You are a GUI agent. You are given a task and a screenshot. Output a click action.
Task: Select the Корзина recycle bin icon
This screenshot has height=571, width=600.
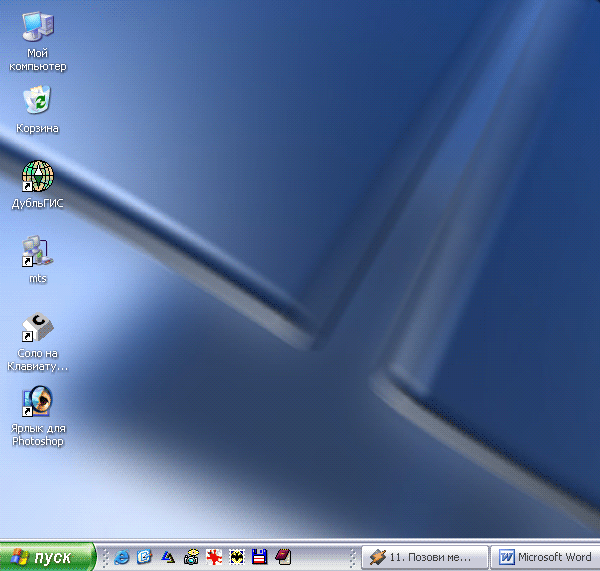coord(37,100)
